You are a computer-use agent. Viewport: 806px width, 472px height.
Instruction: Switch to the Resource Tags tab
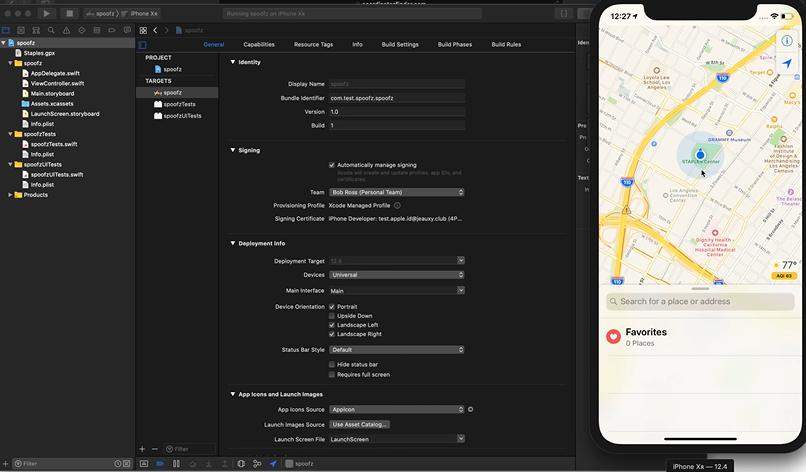[314, 45]
